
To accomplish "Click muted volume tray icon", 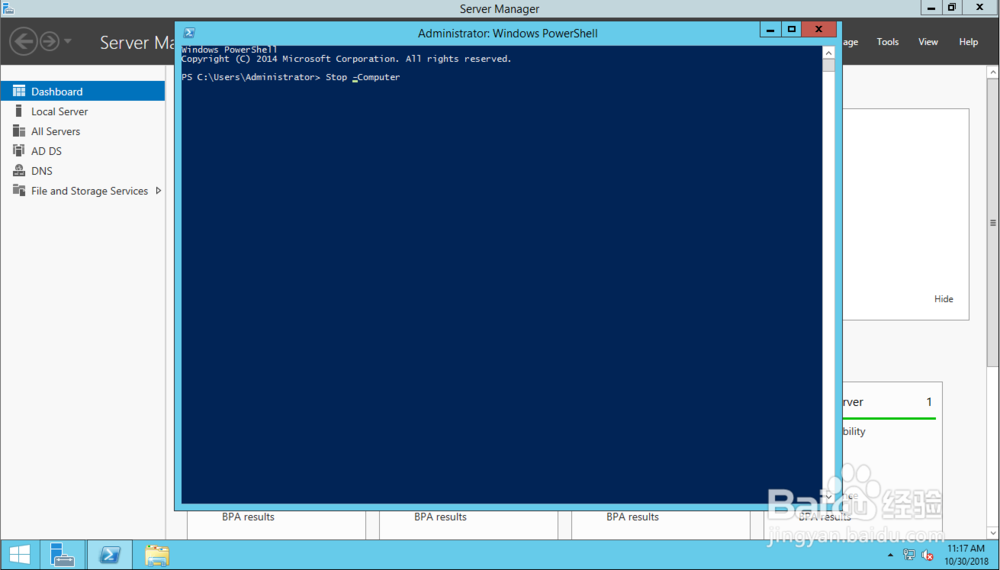I will [x=927, y=555].
